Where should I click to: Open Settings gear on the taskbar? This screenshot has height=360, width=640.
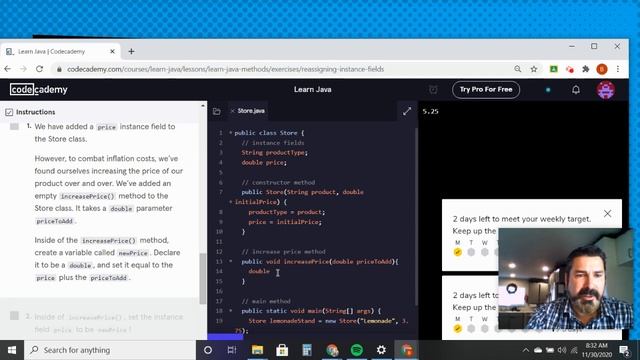click(381, 350)
